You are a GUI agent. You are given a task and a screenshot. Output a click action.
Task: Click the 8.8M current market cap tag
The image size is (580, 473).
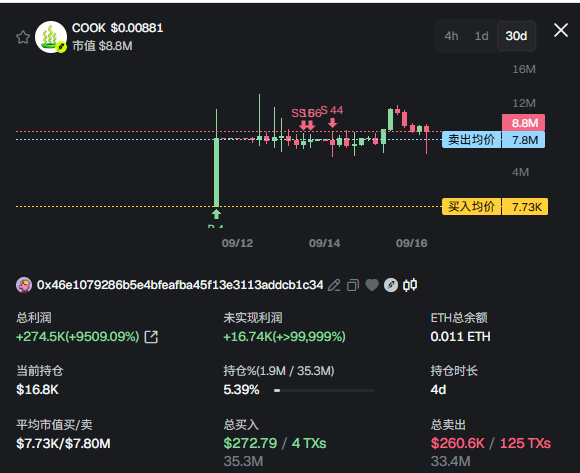tap(523, 123)
